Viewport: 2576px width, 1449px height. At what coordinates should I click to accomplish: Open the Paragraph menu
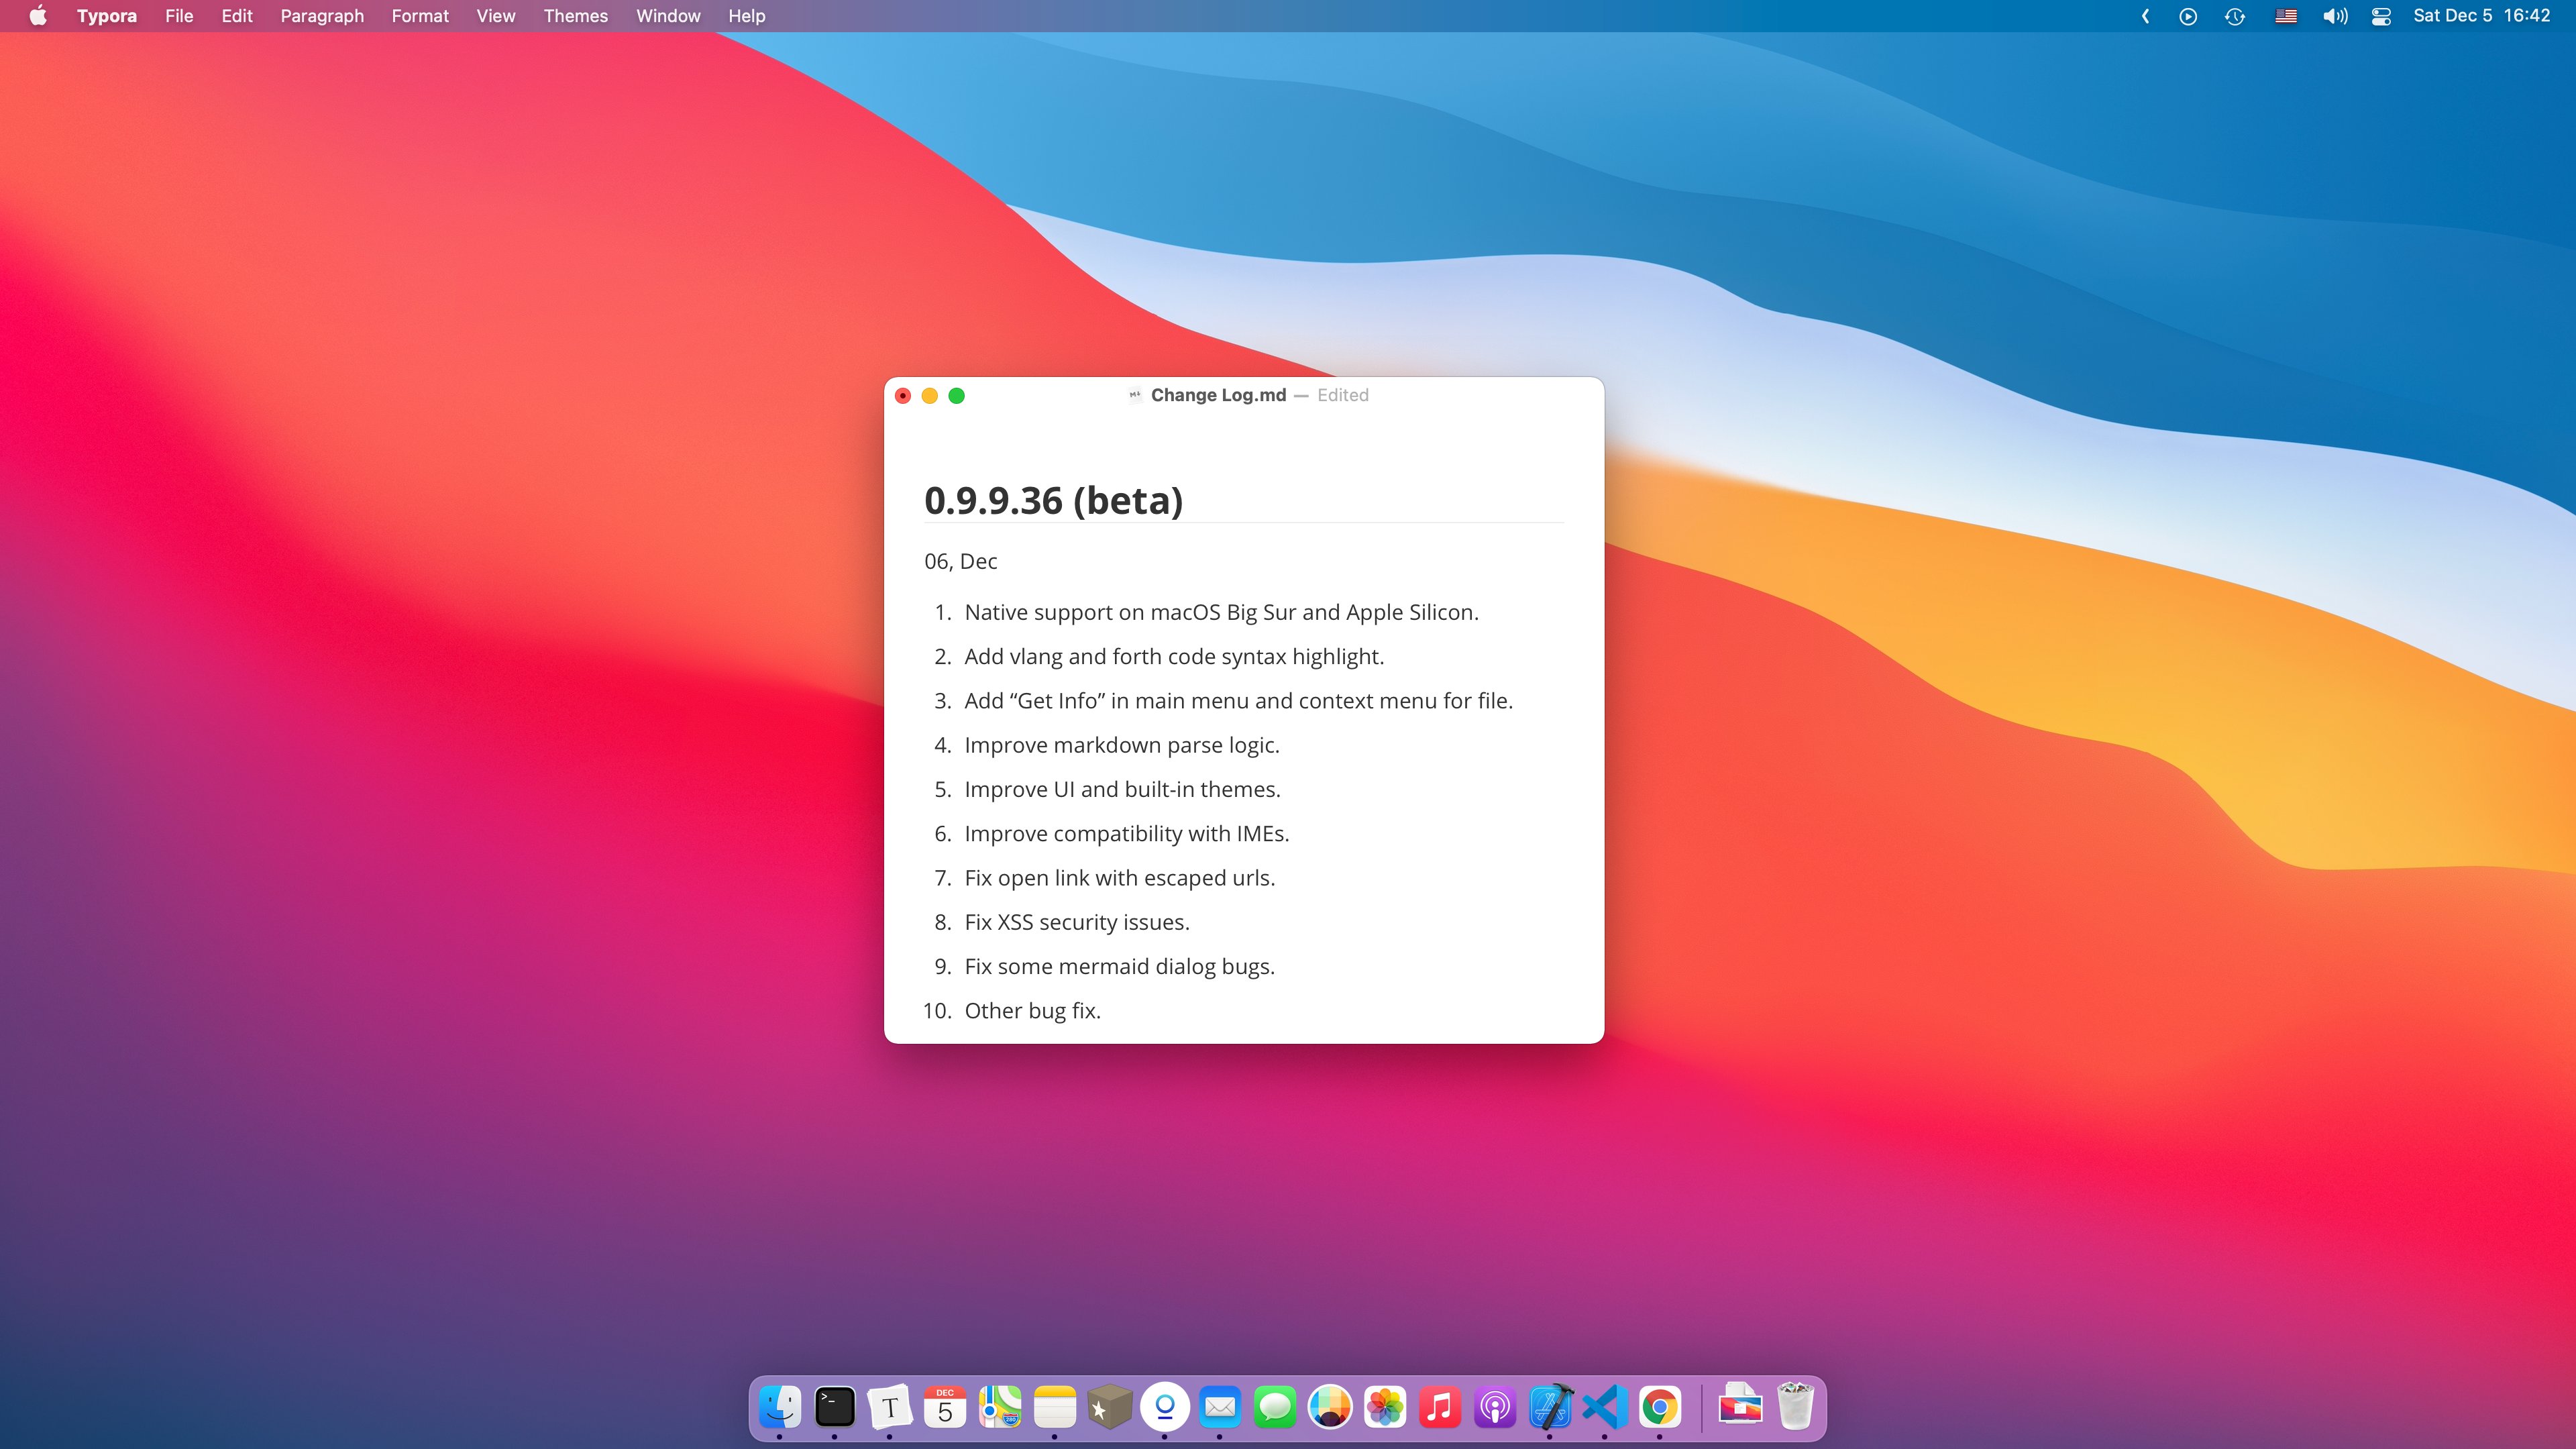321,16
